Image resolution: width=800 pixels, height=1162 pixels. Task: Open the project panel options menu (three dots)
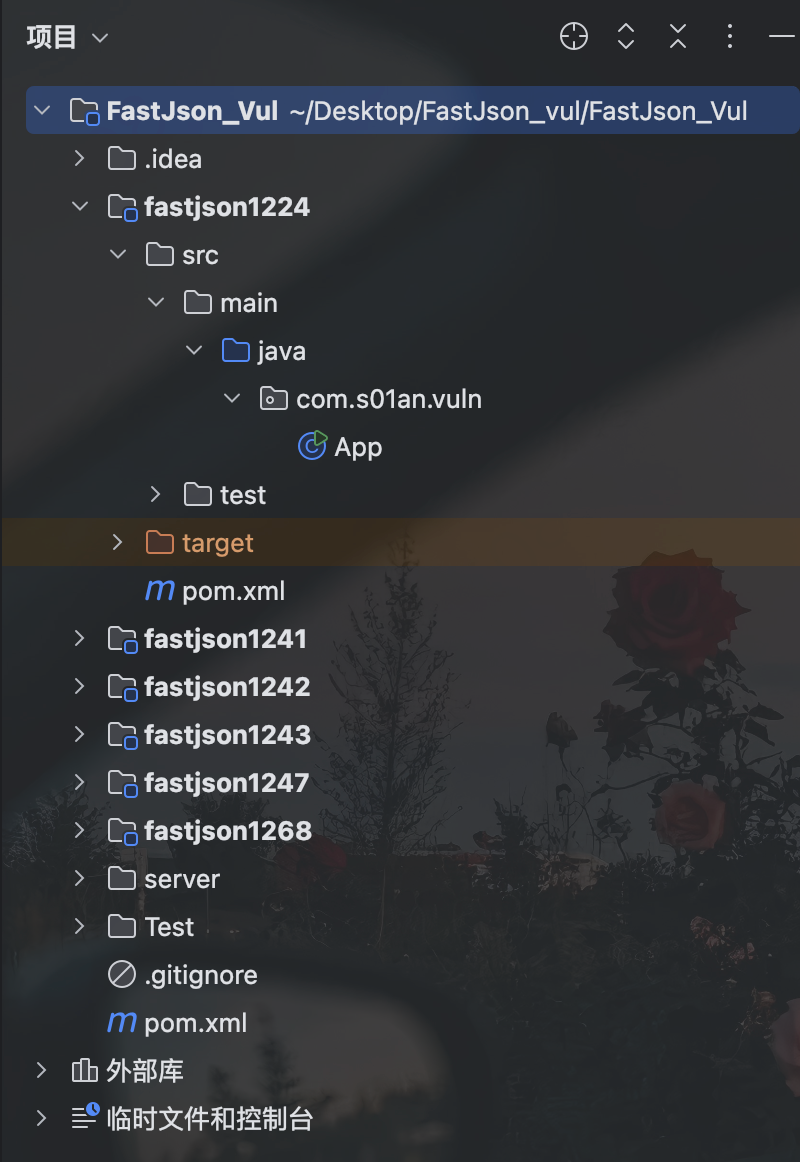(730, 36)
